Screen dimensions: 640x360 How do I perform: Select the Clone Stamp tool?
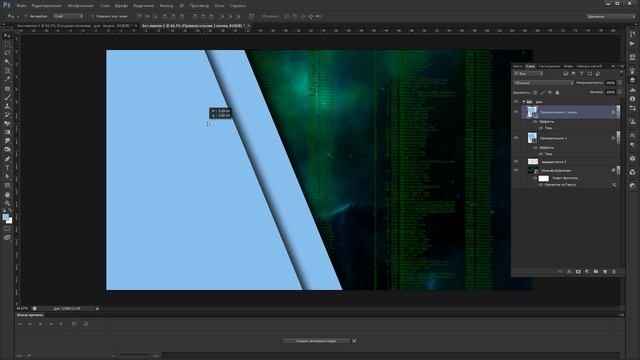point(7,106)
